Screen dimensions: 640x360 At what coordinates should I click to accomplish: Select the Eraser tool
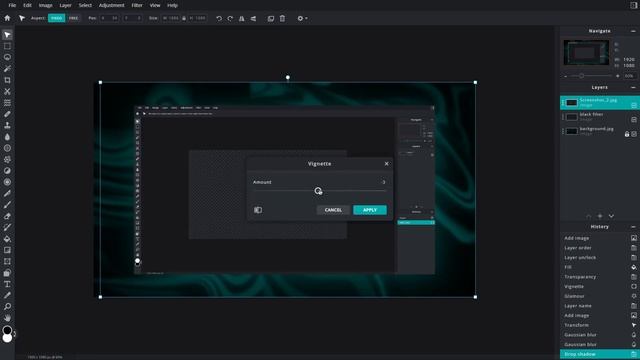point(7,216)
